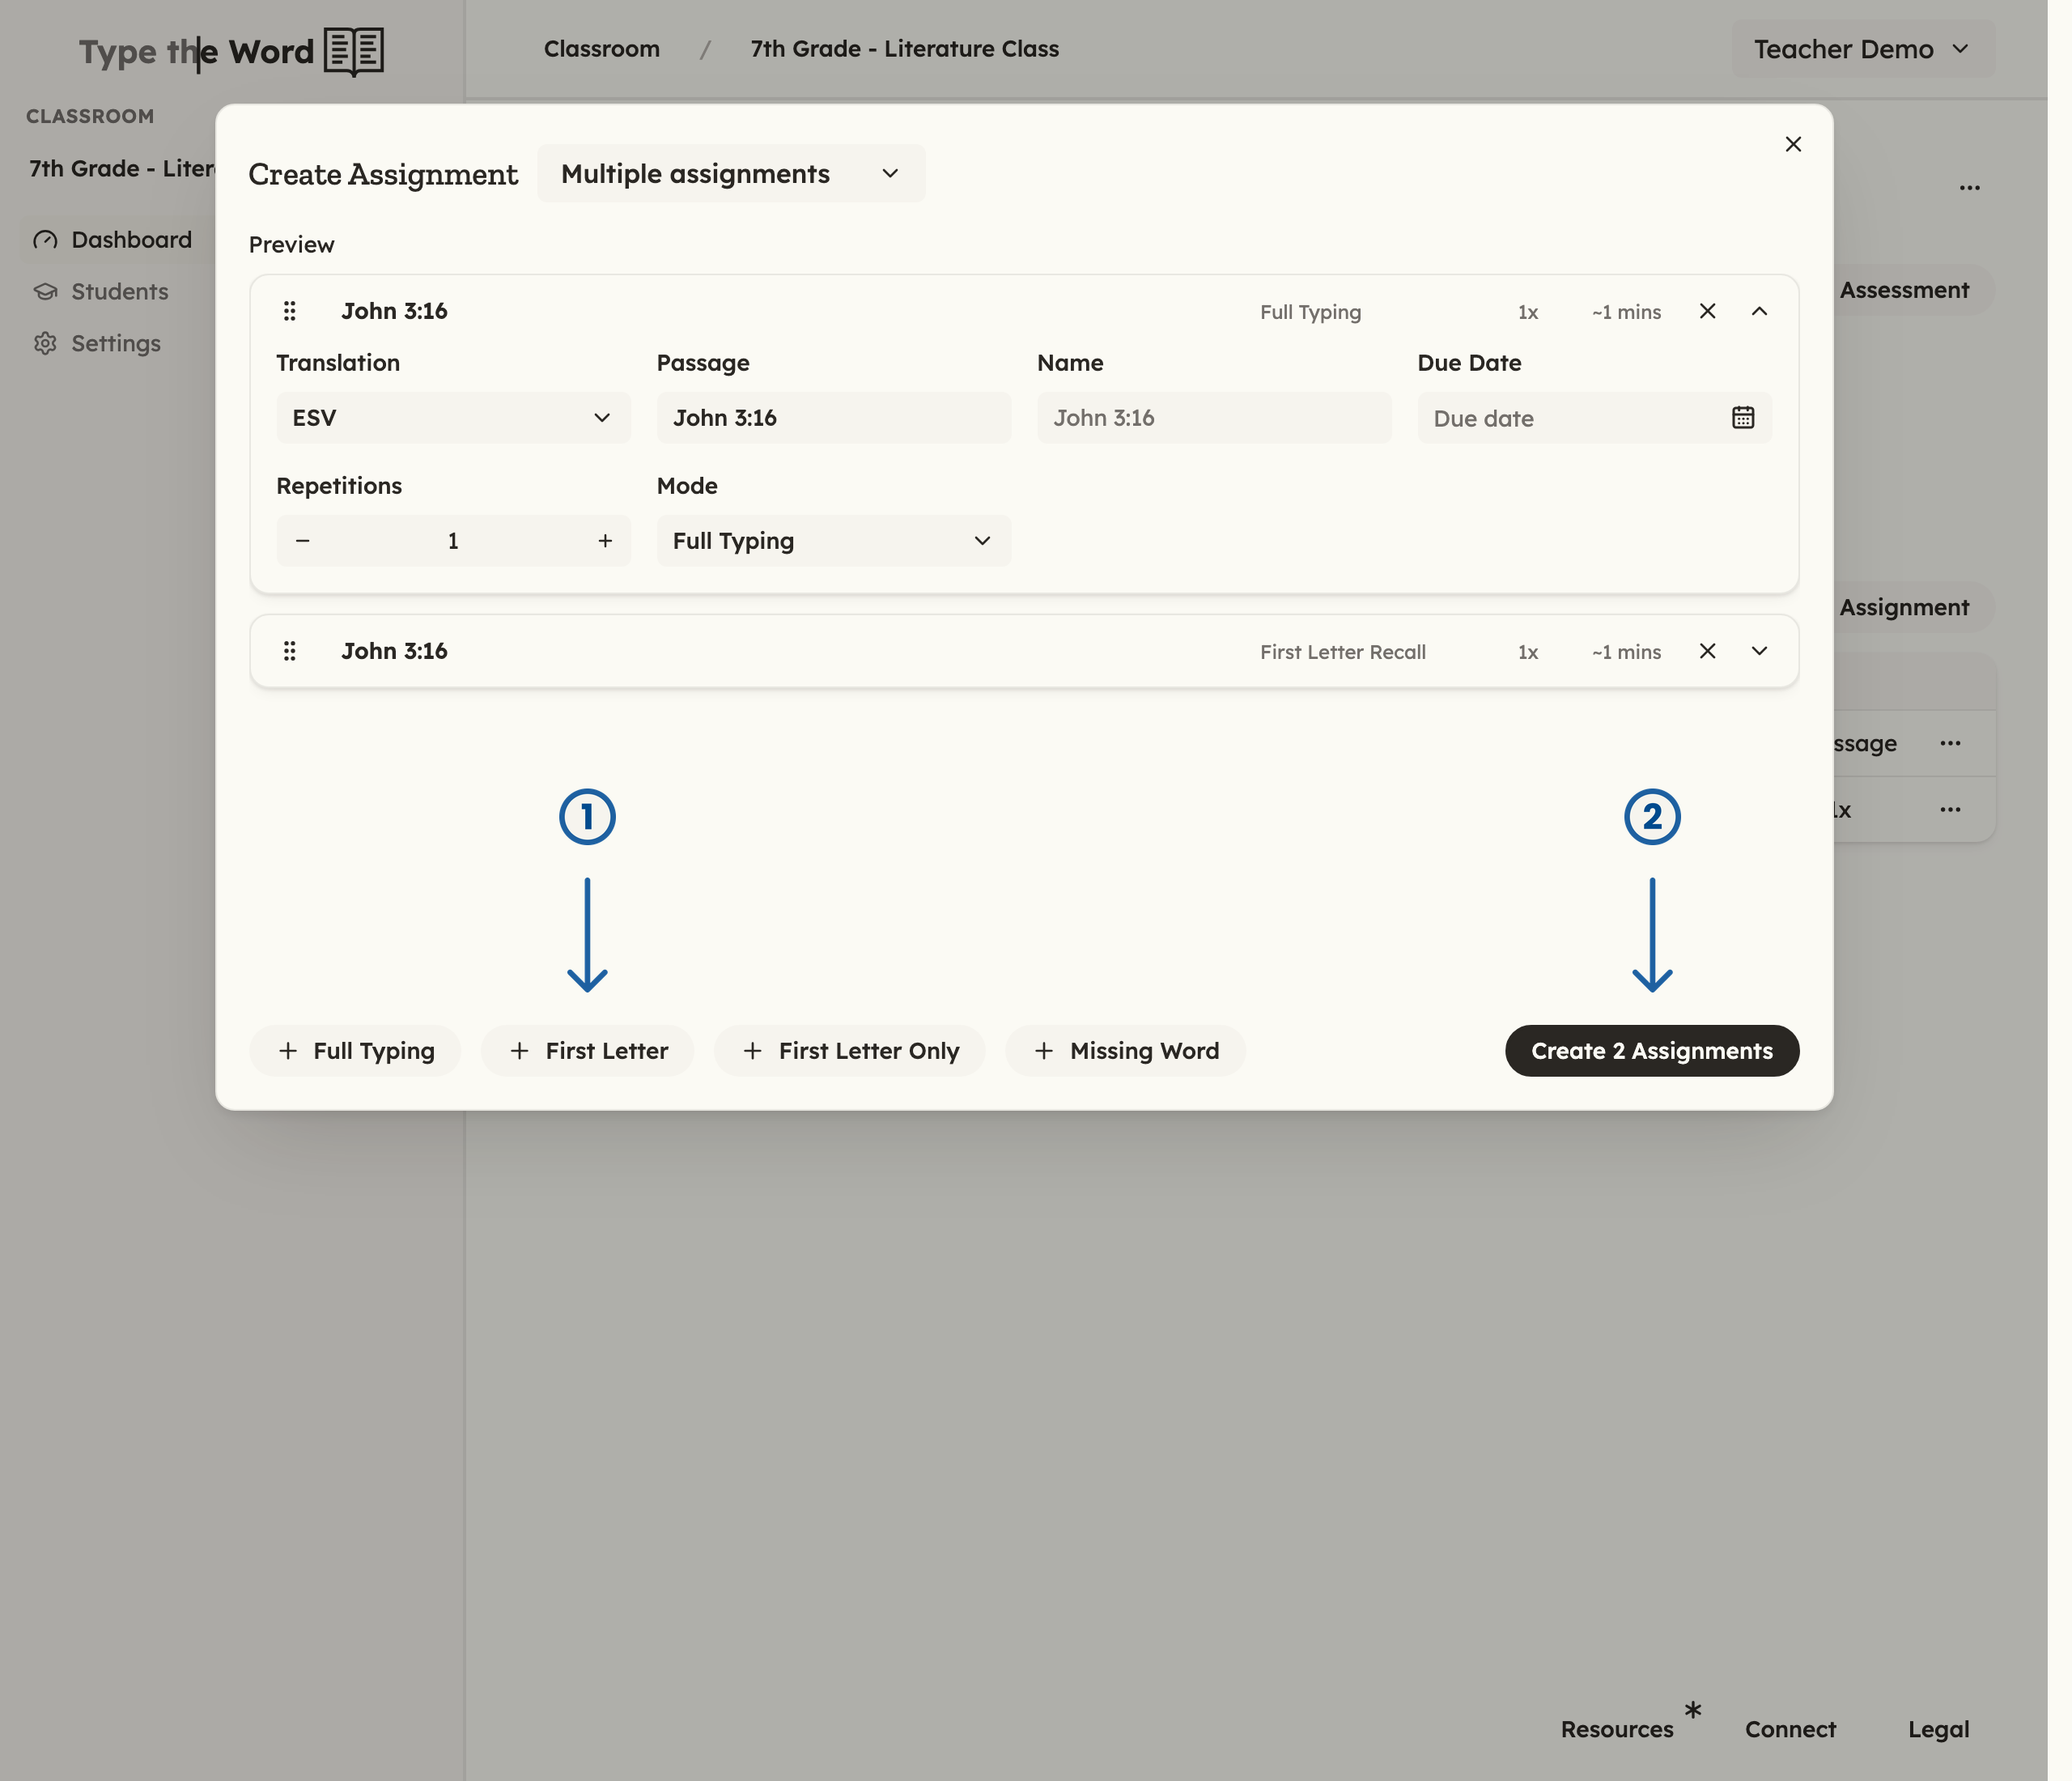Open the Settings sidebar item
The width and height of the screenshot is (2072, 1781).
97,344
